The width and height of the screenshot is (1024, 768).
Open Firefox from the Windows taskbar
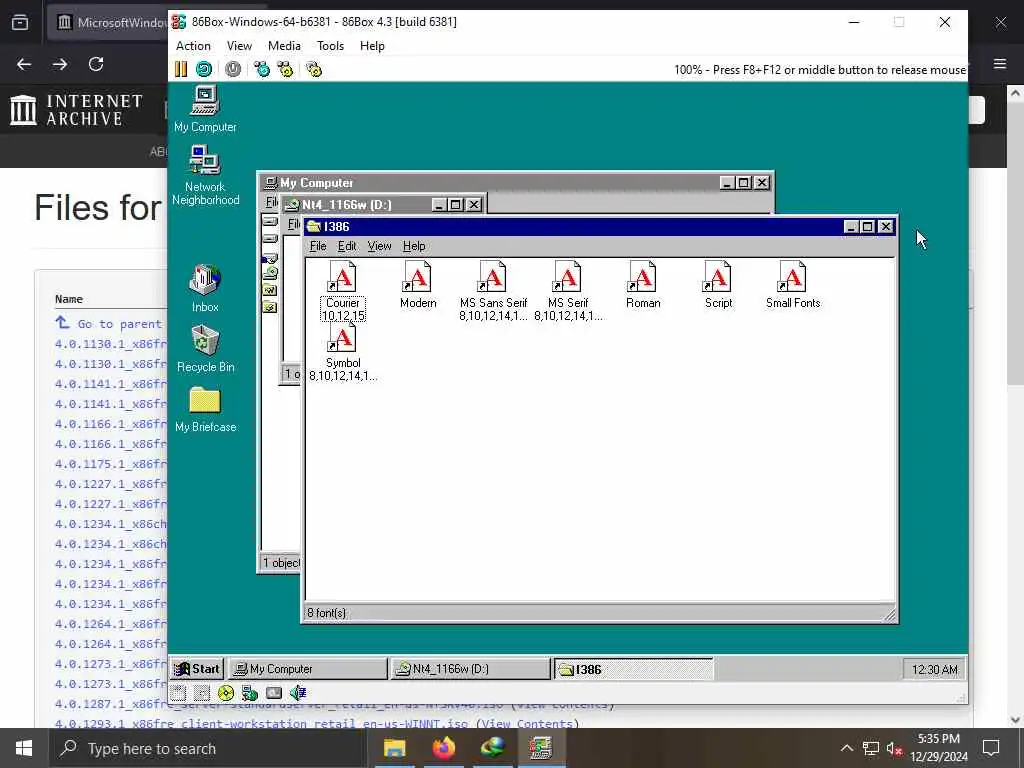pyautogui.click(x=443, y=748)
